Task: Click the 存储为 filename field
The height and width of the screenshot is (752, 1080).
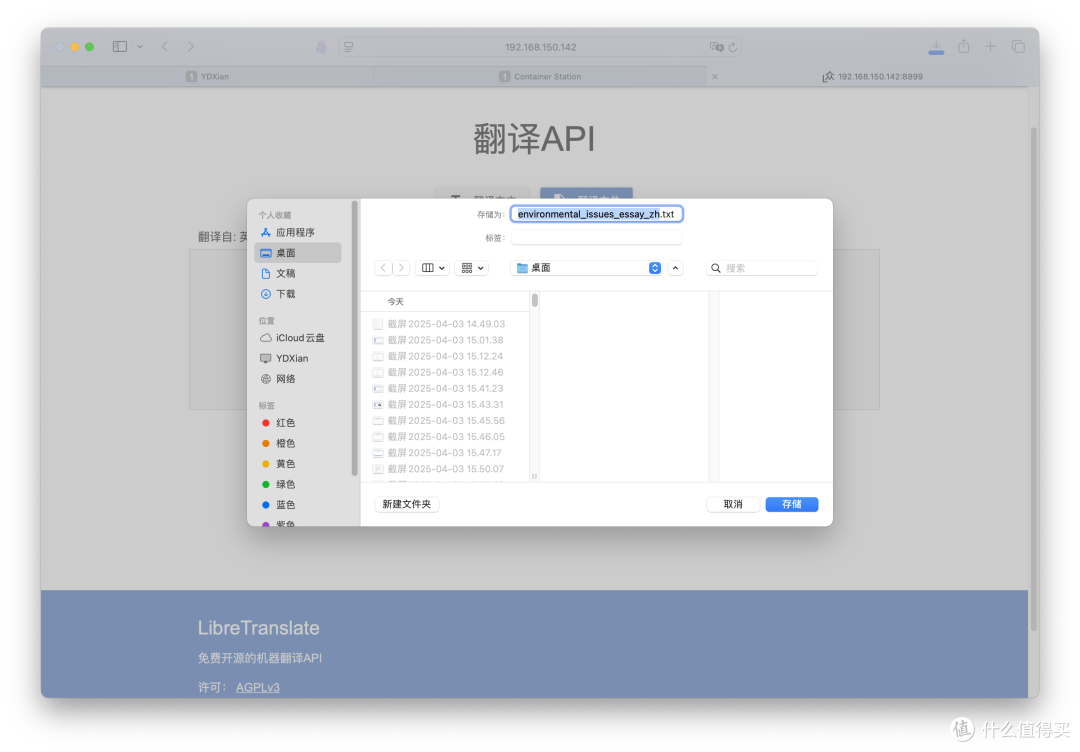Action: point(596,214)
